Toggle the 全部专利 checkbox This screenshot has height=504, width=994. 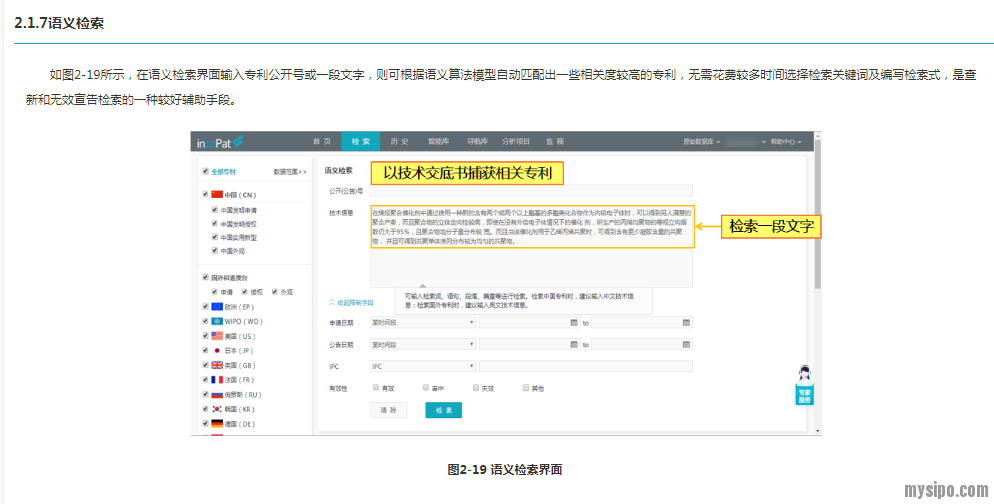tap(204, 172)
